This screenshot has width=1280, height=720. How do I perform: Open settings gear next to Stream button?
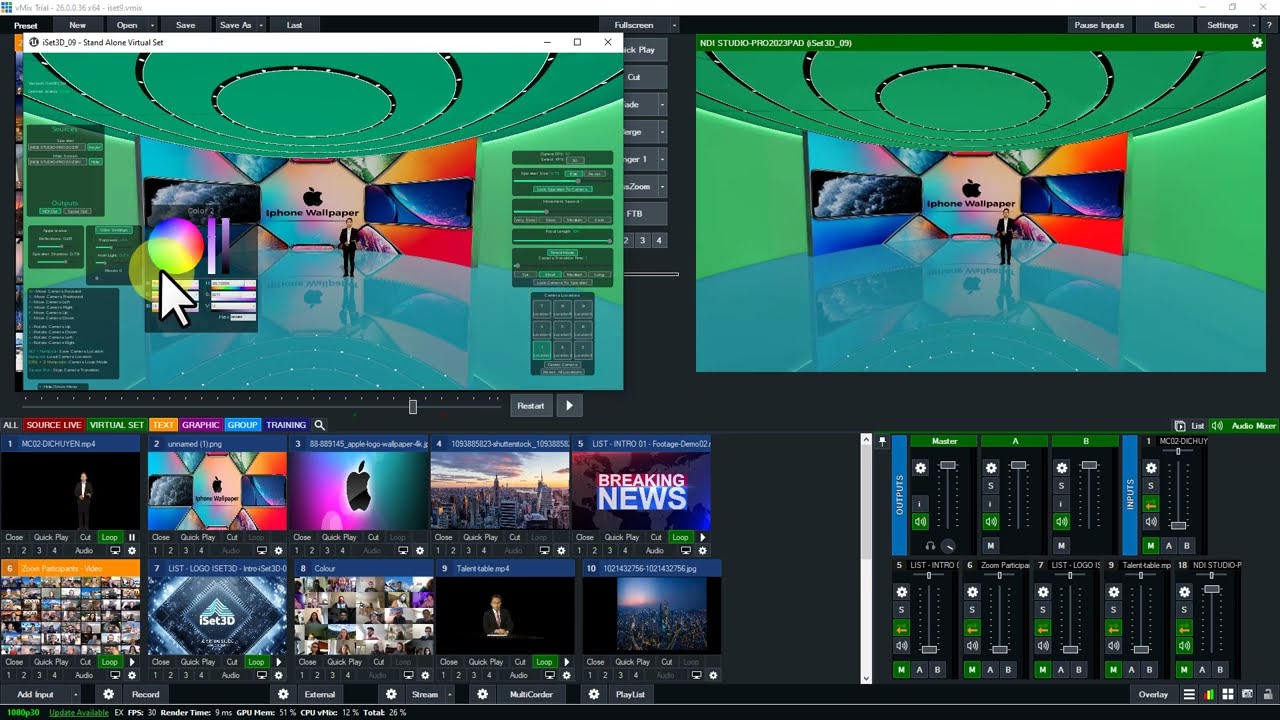[391, 694]
